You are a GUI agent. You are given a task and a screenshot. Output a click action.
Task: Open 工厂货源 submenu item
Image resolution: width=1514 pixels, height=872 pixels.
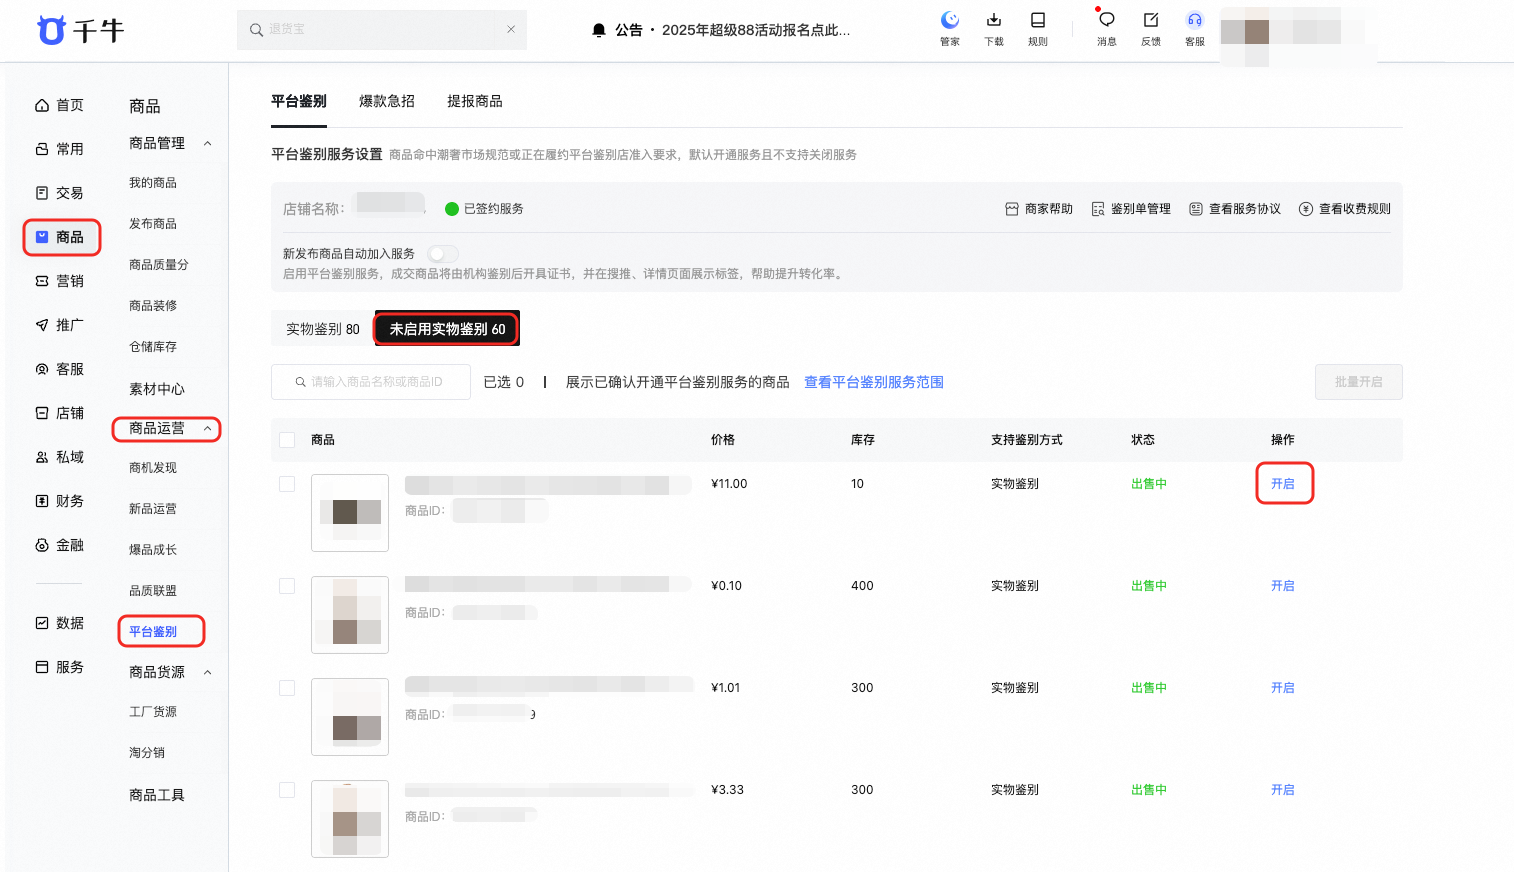pyautogui.click(x=153, y=712)
